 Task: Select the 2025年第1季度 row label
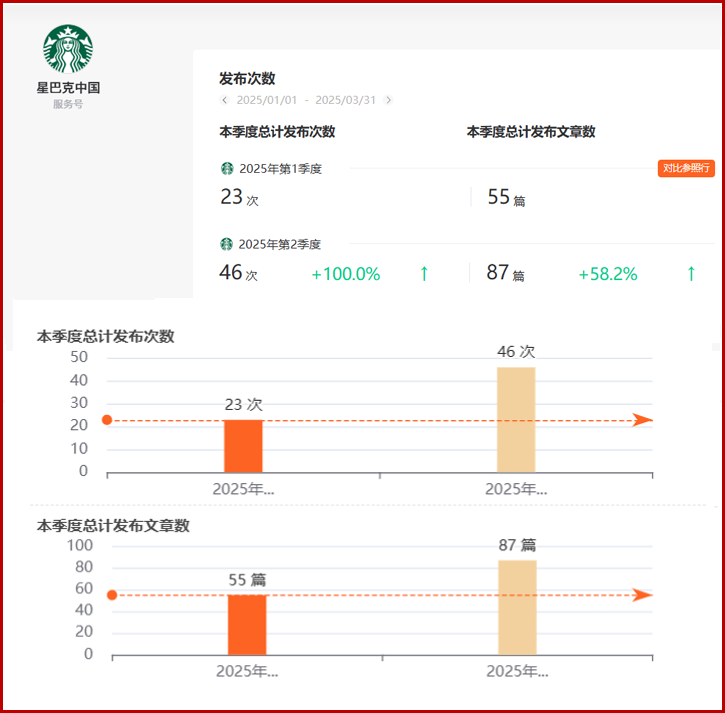click(280, 169)
